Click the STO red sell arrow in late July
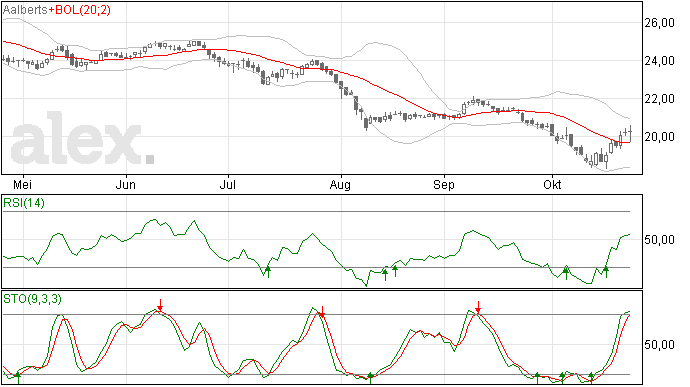The height and width of the screenshot is (387, 690). click(x=322, y=312)
